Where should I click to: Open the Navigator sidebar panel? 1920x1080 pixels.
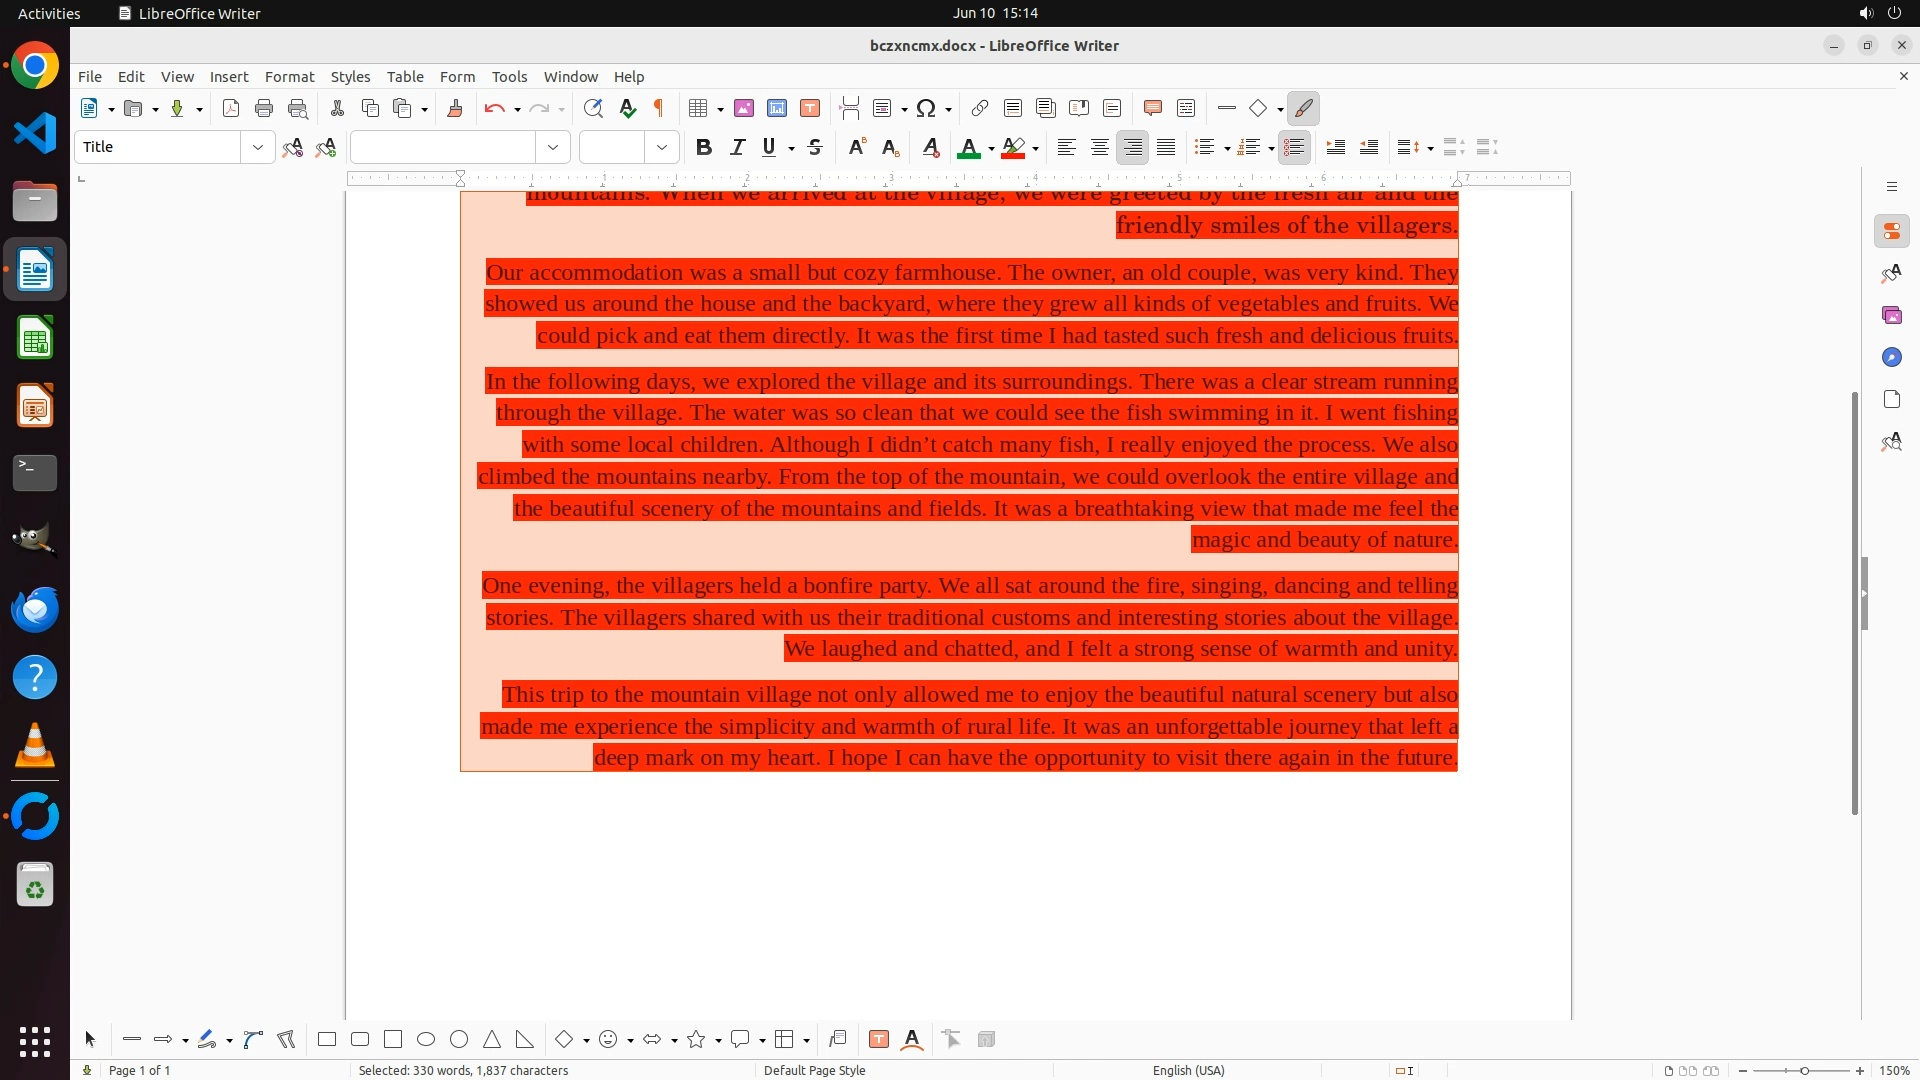(1891, 358)
